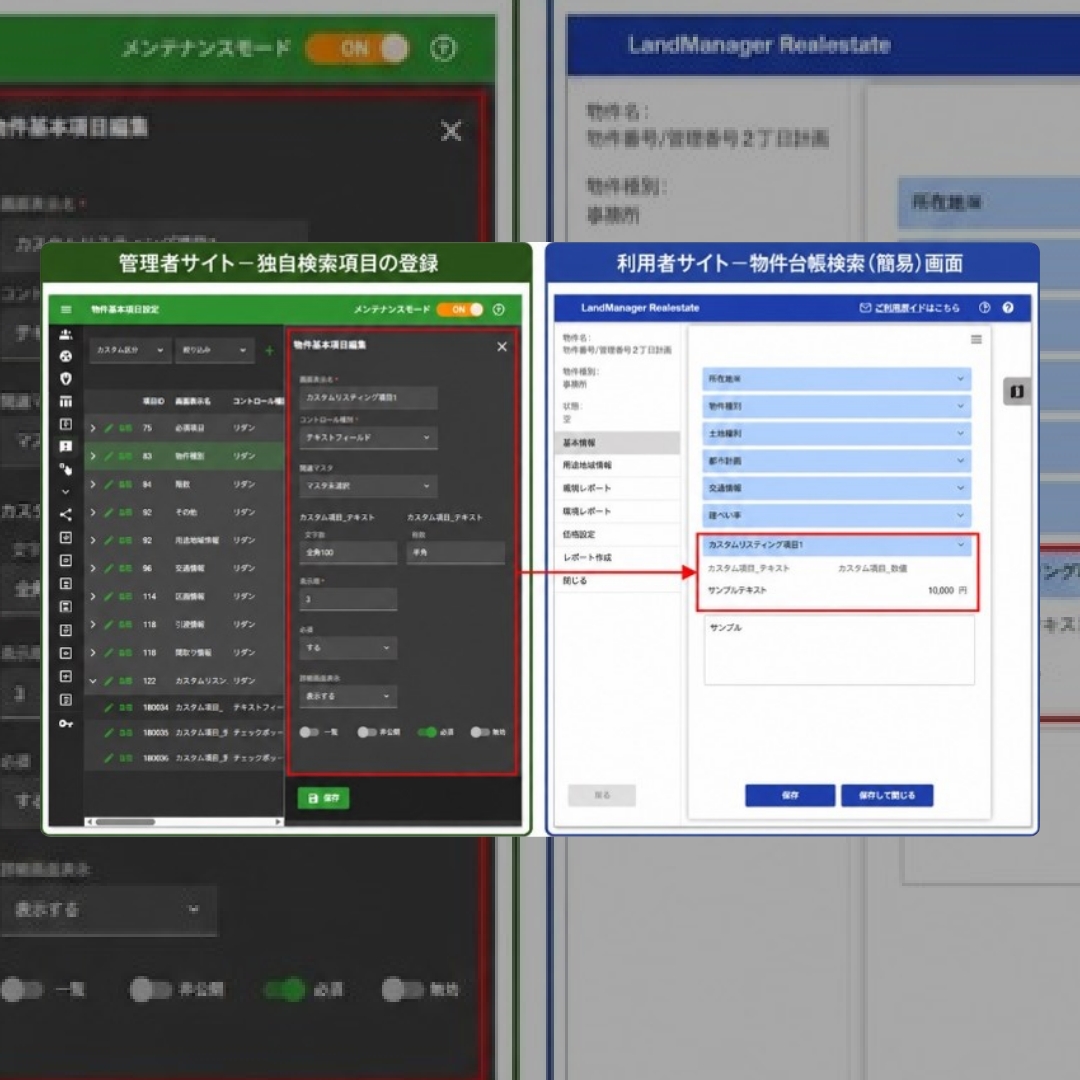Toggle the small 一覧 switch in the editor panel
Image resolution: width=1080 pixels, height=1080 pixels.
click(309, 731)
